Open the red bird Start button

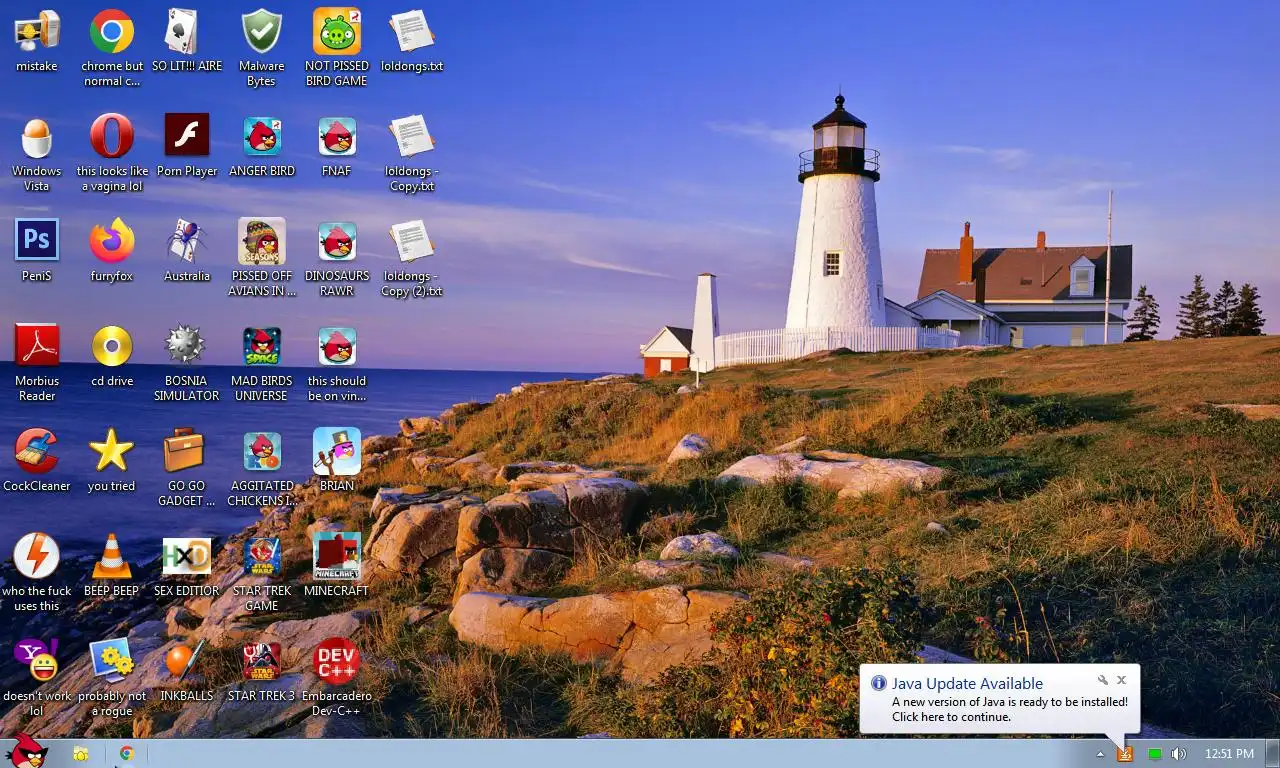(27, 751)
